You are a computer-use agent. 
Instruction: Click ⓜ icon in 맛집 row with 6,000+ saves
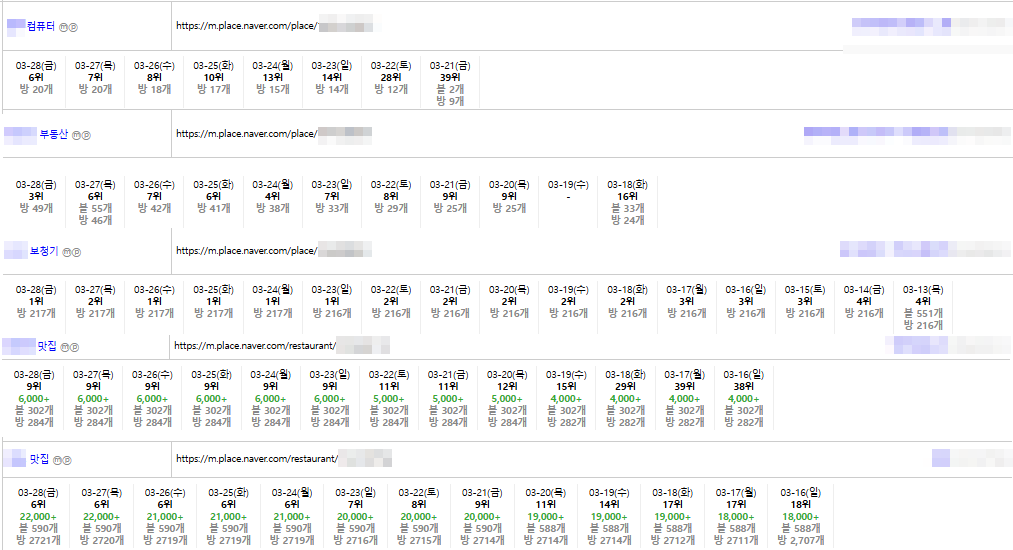coord(64,348)
